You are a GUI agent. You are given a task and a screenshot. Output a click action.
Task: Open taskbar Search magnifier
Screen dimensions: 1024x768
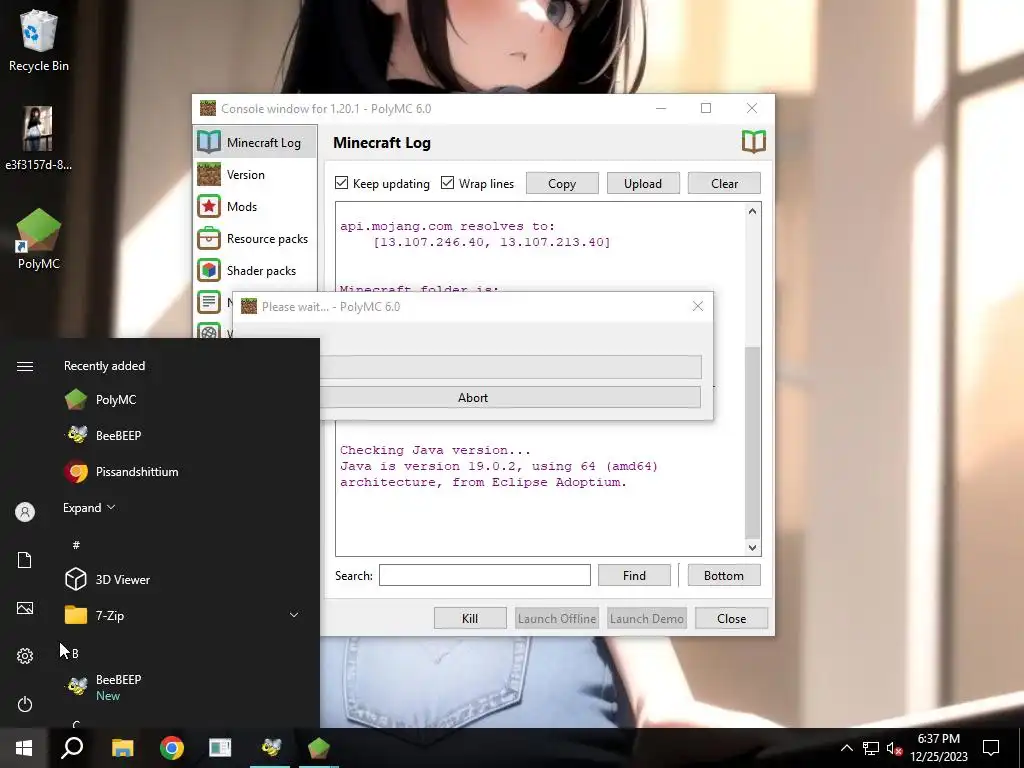point(72,748)
